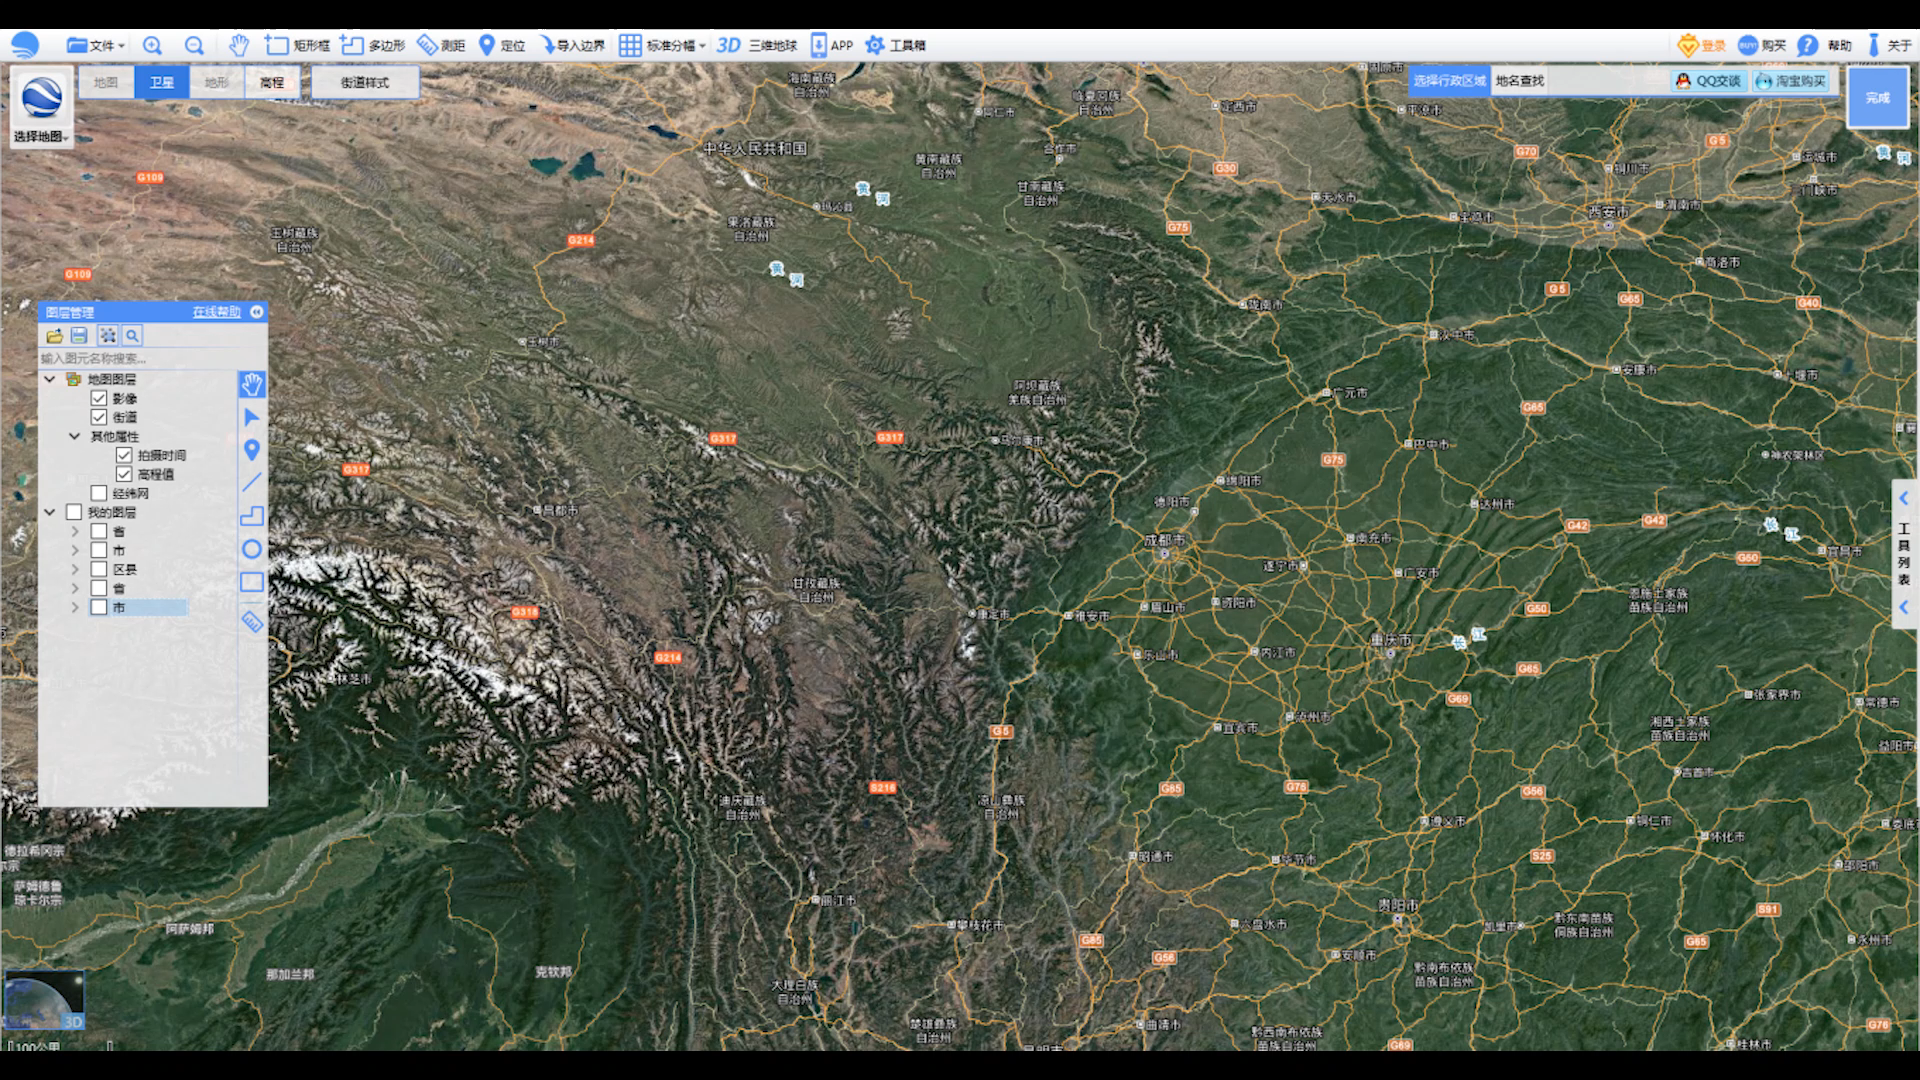
Task: Select the circle drawing tool
Action: tap(252, 549)
